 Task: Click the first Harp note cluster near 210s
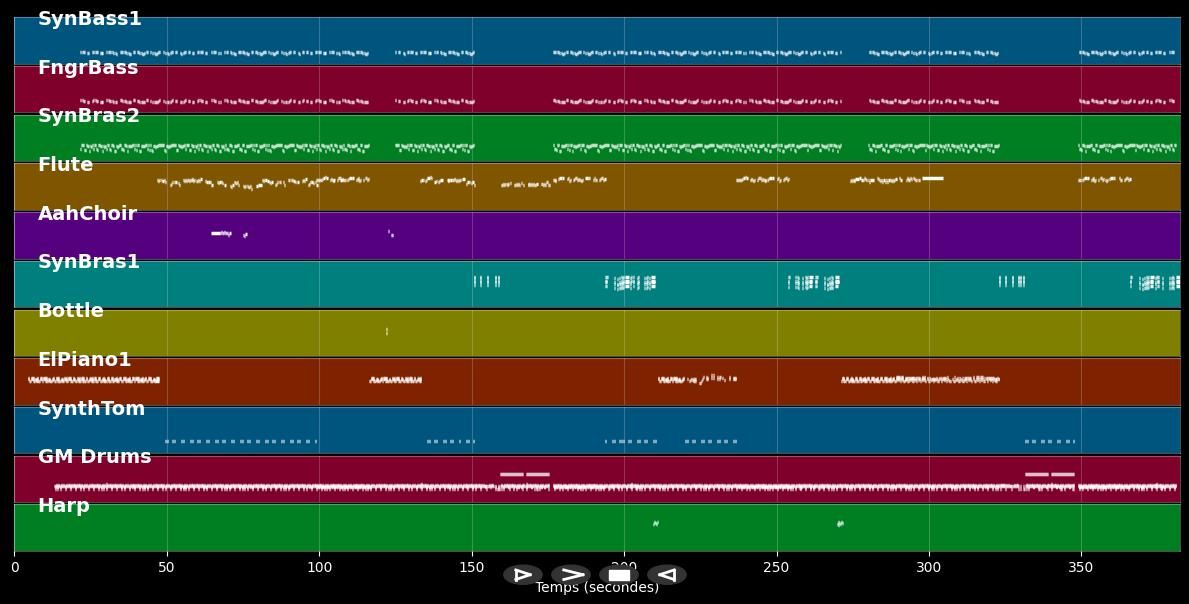click(655, 523)
